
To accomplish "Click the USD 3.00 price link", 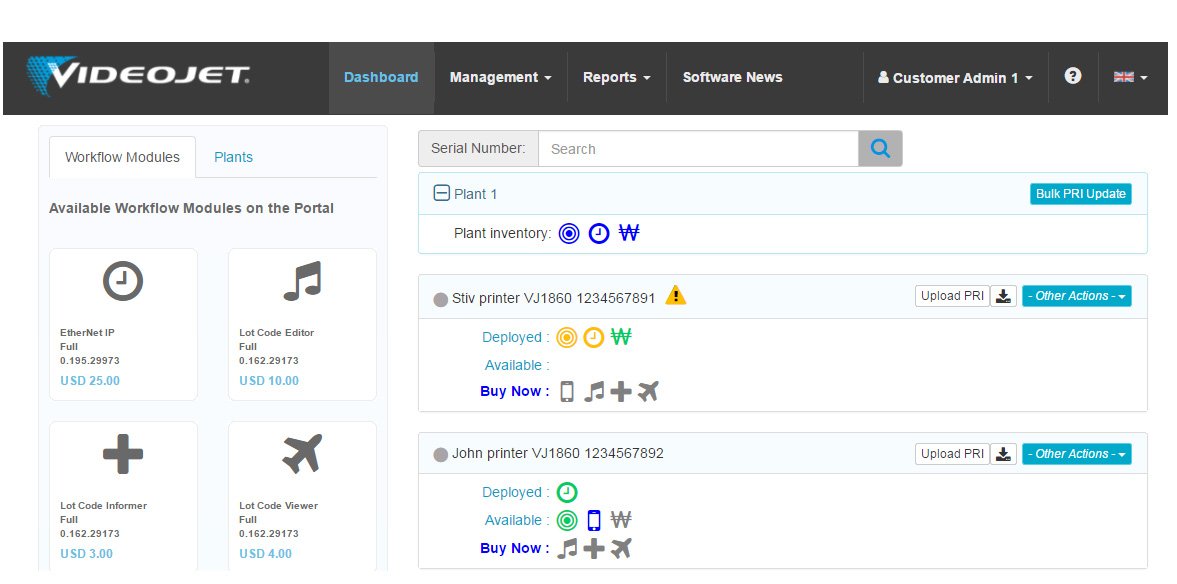I will click(86, 554).
